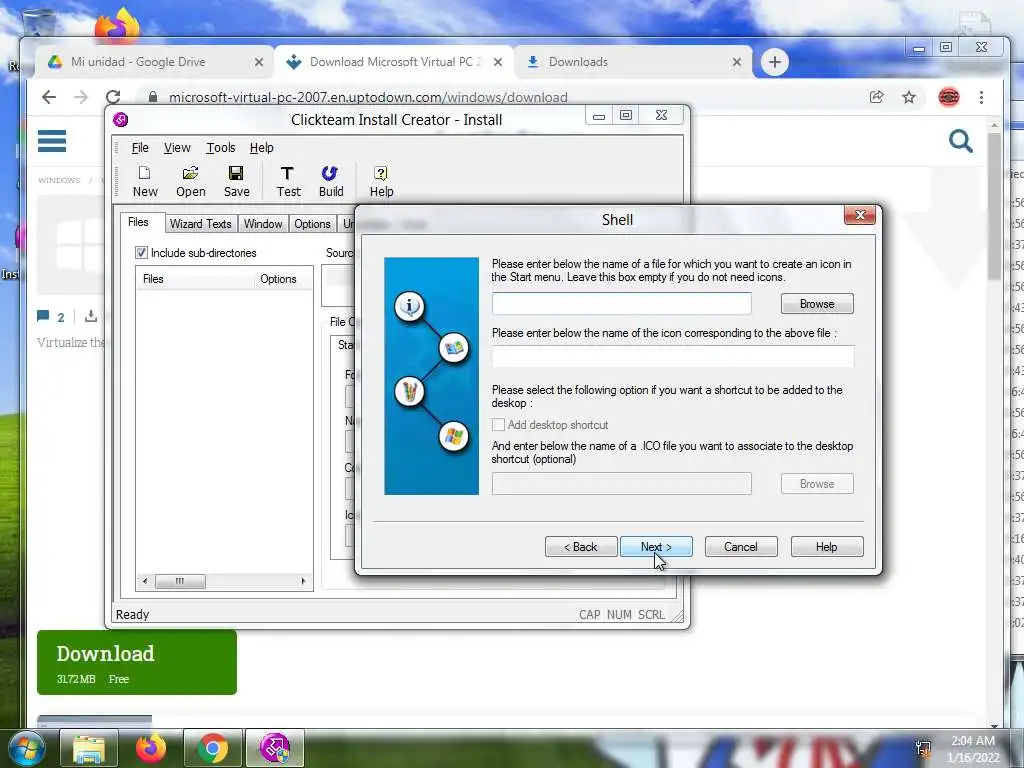1024x768 pixels.
Task: Click the Build toolbar icon
Action: 330,181
